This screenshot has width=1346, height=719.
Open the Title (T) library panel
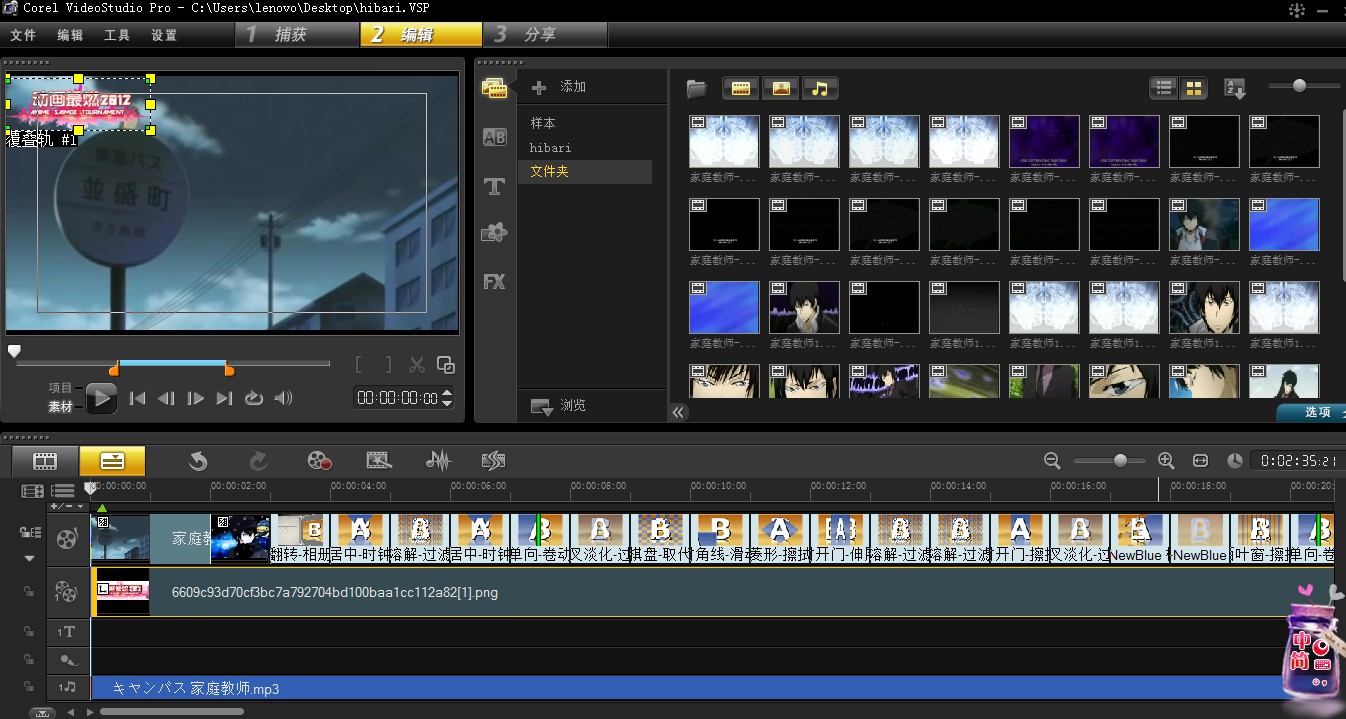pos(494,186)
